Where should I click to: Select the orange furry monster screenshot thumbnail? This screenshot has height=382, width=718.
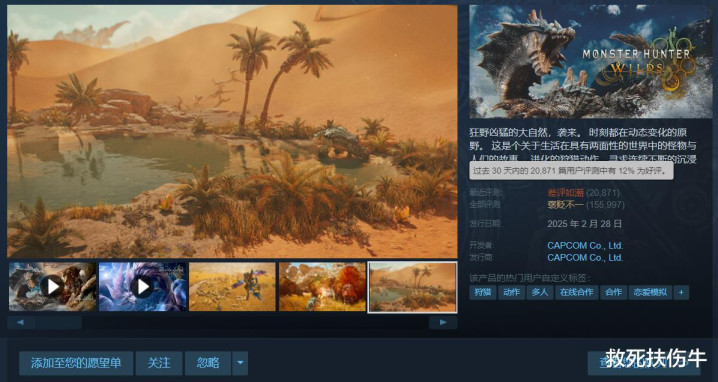322,287
